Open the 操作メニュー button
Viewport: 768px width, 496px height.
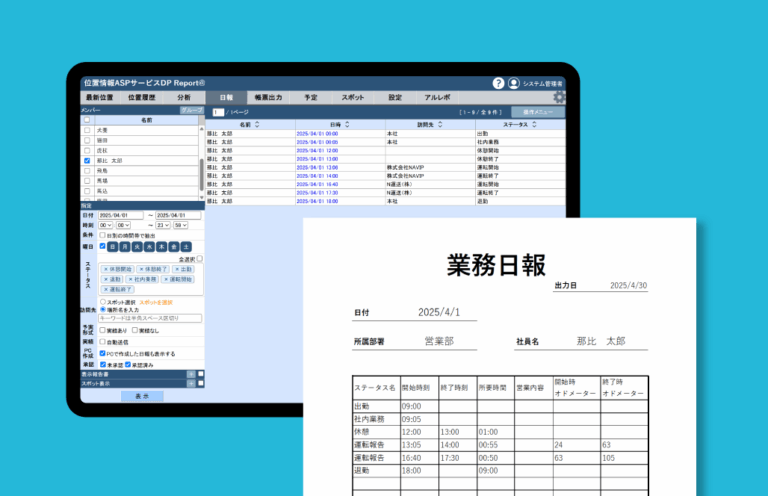tap(533, 112)
